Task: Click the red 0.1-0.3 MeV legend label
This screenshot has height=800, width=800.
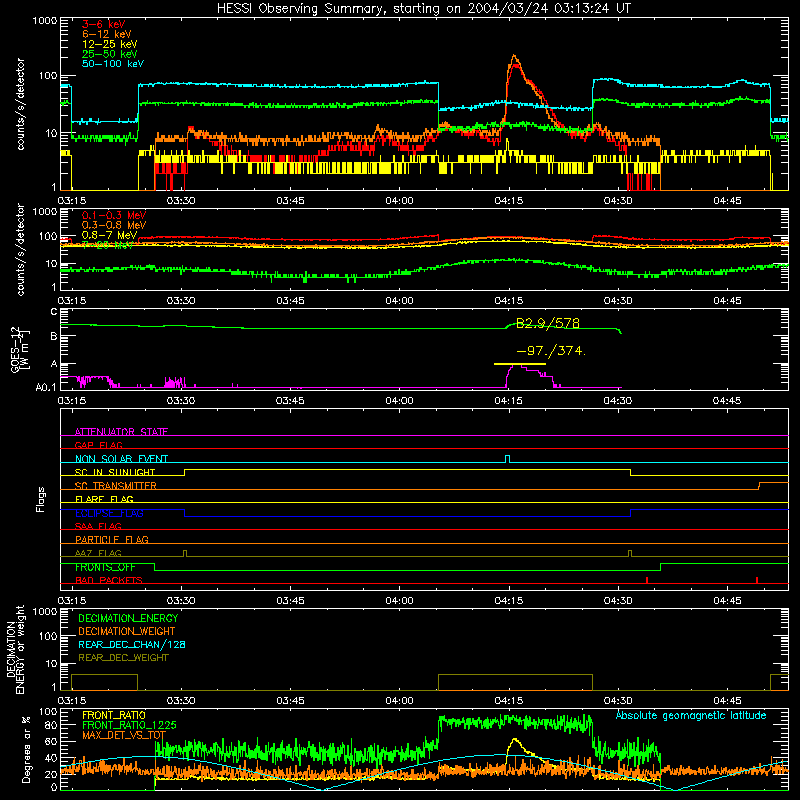Action: pos(114,215)
